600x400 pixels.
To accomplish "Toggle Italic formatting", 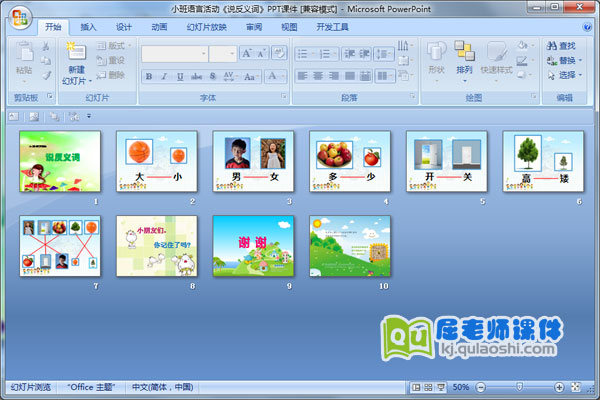I will point(164,76).
